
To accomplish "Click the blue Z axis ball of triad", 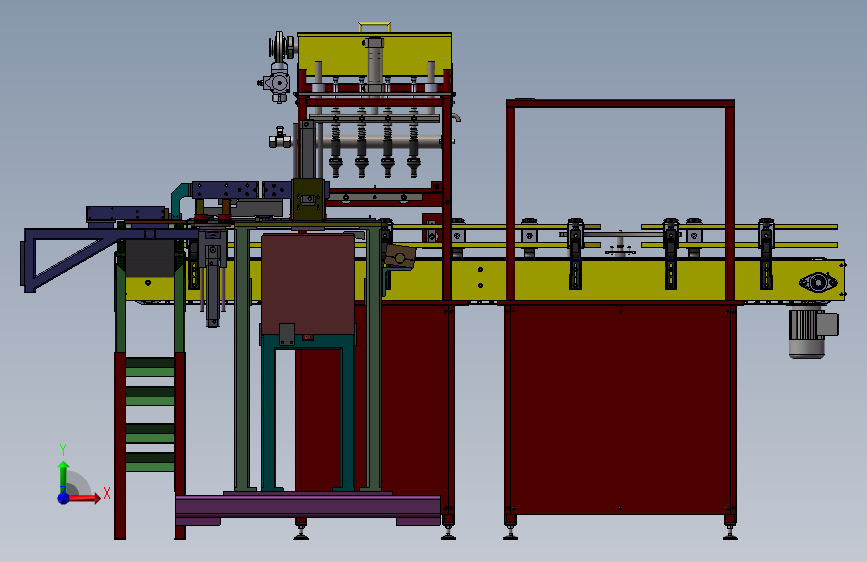I will tap(64, 498).
